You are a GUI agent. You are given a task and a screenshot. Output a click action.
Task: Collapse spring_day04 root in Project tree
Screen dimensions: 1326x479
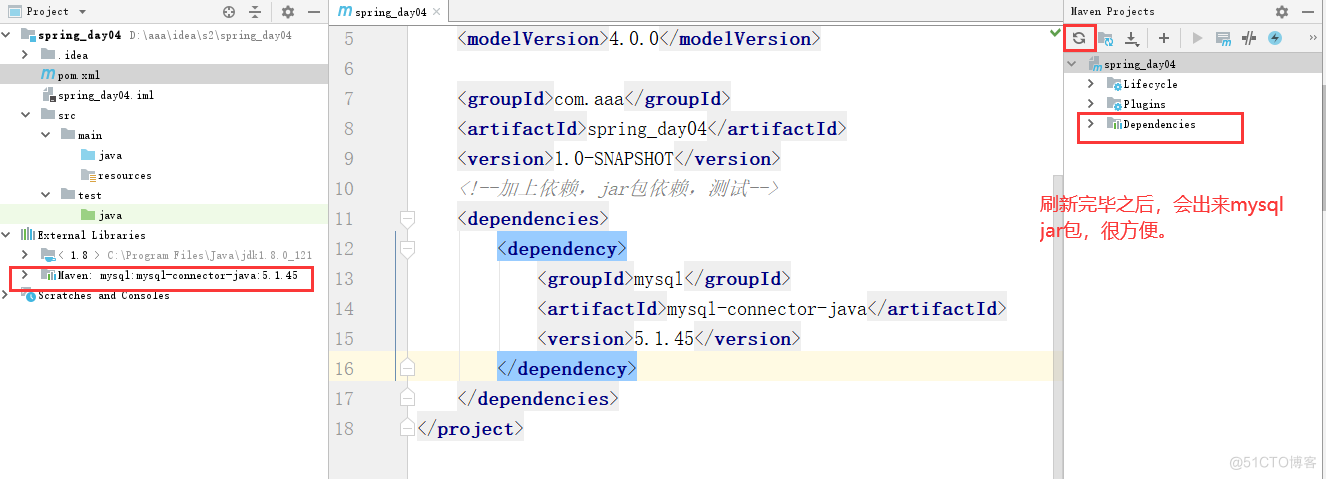pos(8,35)
